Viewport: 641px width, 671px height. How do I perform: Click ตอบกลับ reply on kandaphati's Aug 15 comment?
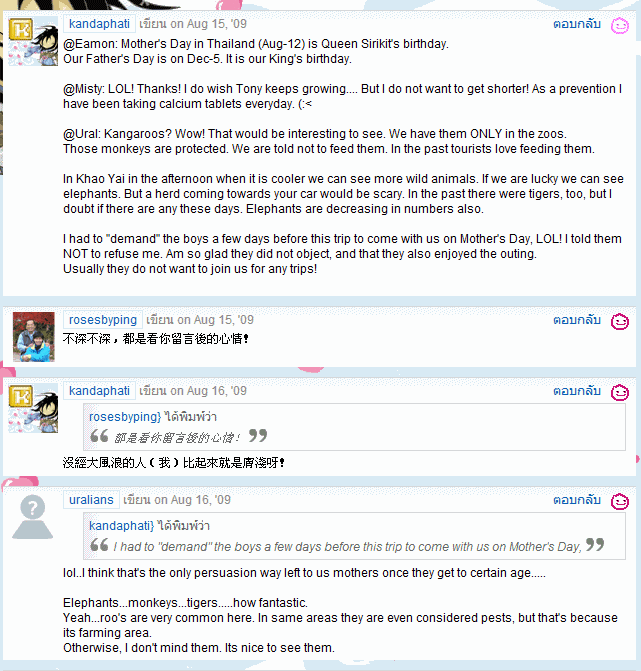(x=577, y=24)
